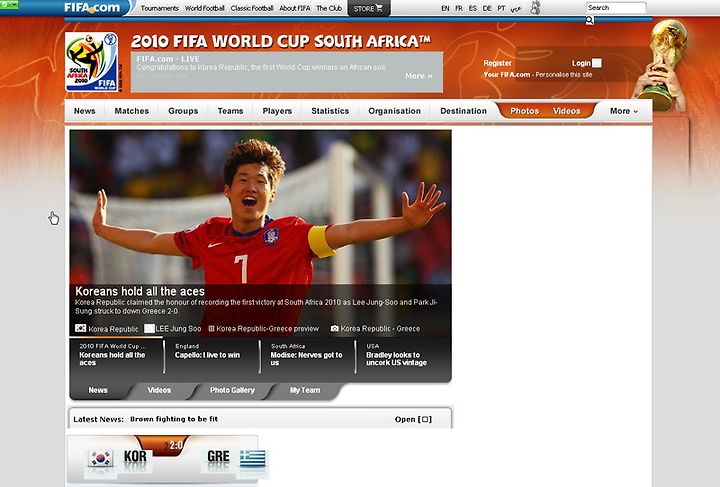Open the Statistics section

(x=330, y=111)
